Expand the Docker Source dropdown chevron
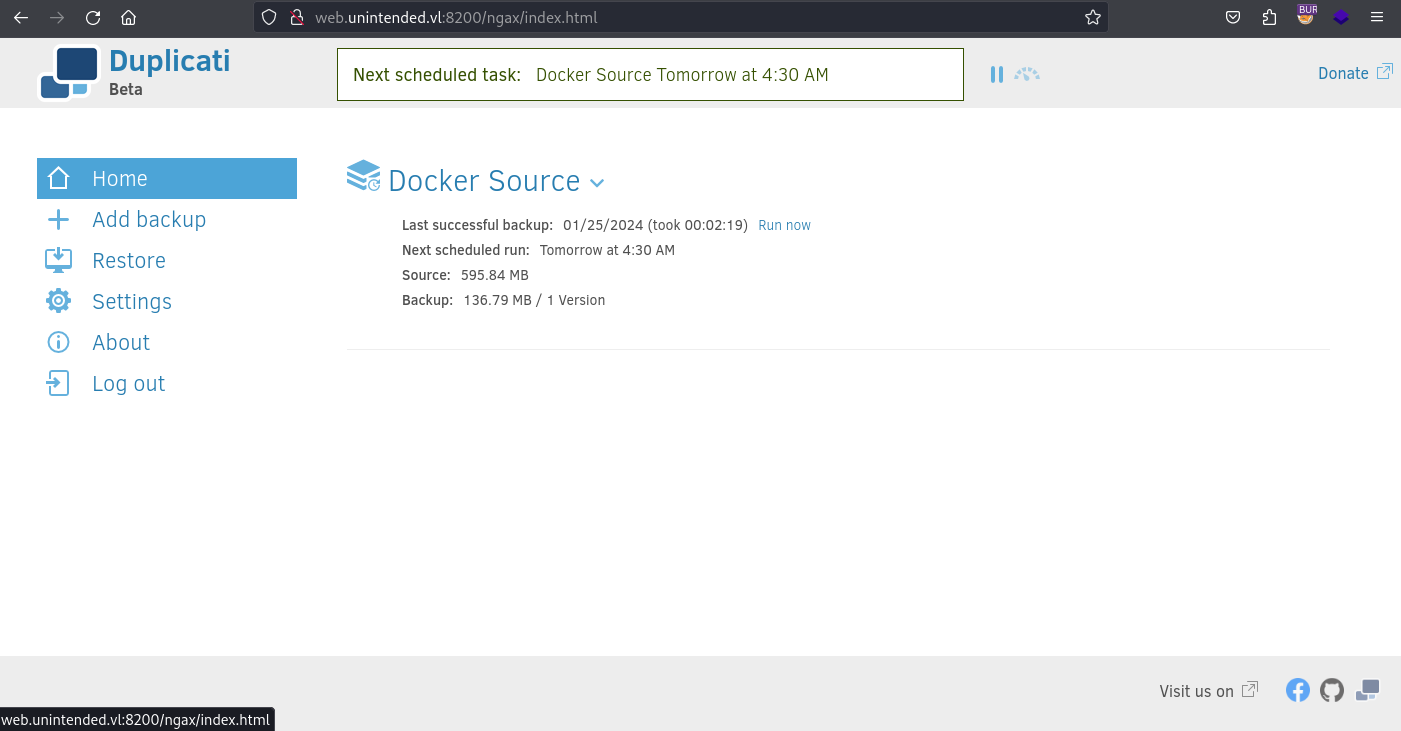This screenshot has height=731, width=1401. 597,183
